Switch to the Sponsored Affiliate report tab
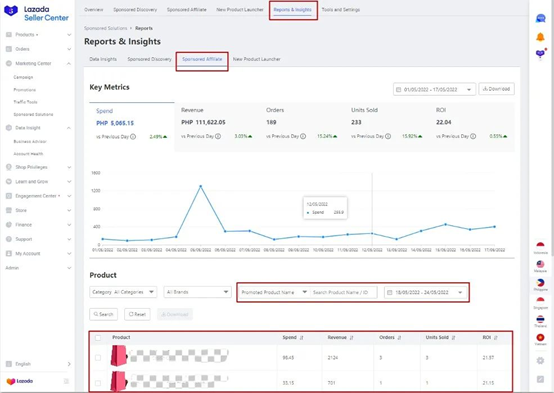This screenshot has width=554, height=393. pos(202,59)
